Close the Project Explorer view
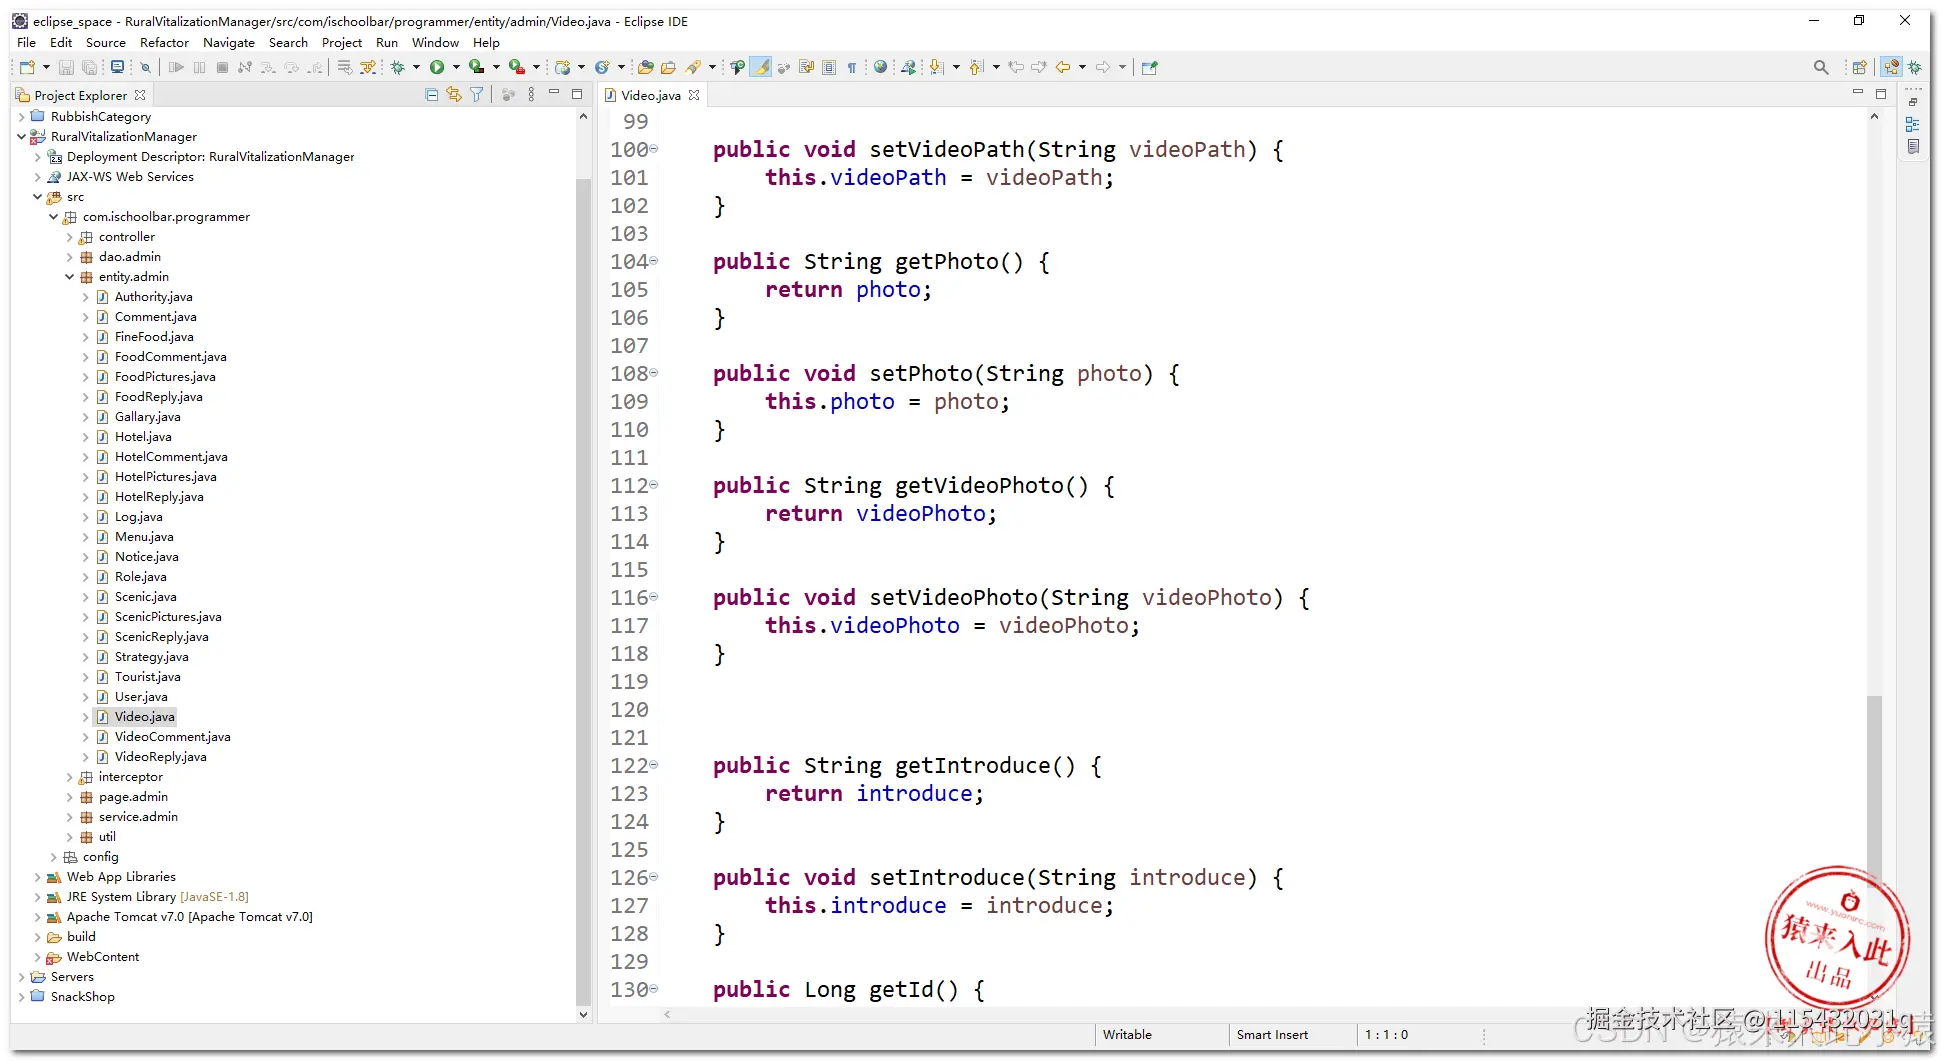The width and height of the screenshot is (1941, 1061). (x=140, y=95)
